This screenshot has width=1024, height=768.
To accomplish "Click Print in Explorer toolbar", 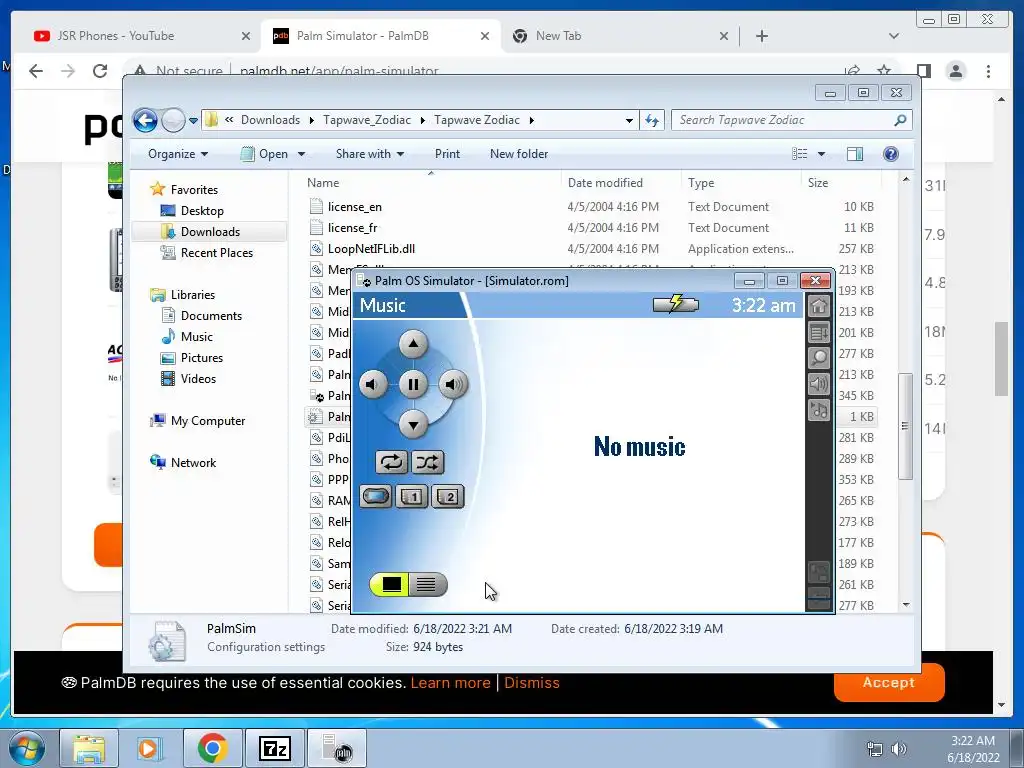I will [x=447, y=154].
